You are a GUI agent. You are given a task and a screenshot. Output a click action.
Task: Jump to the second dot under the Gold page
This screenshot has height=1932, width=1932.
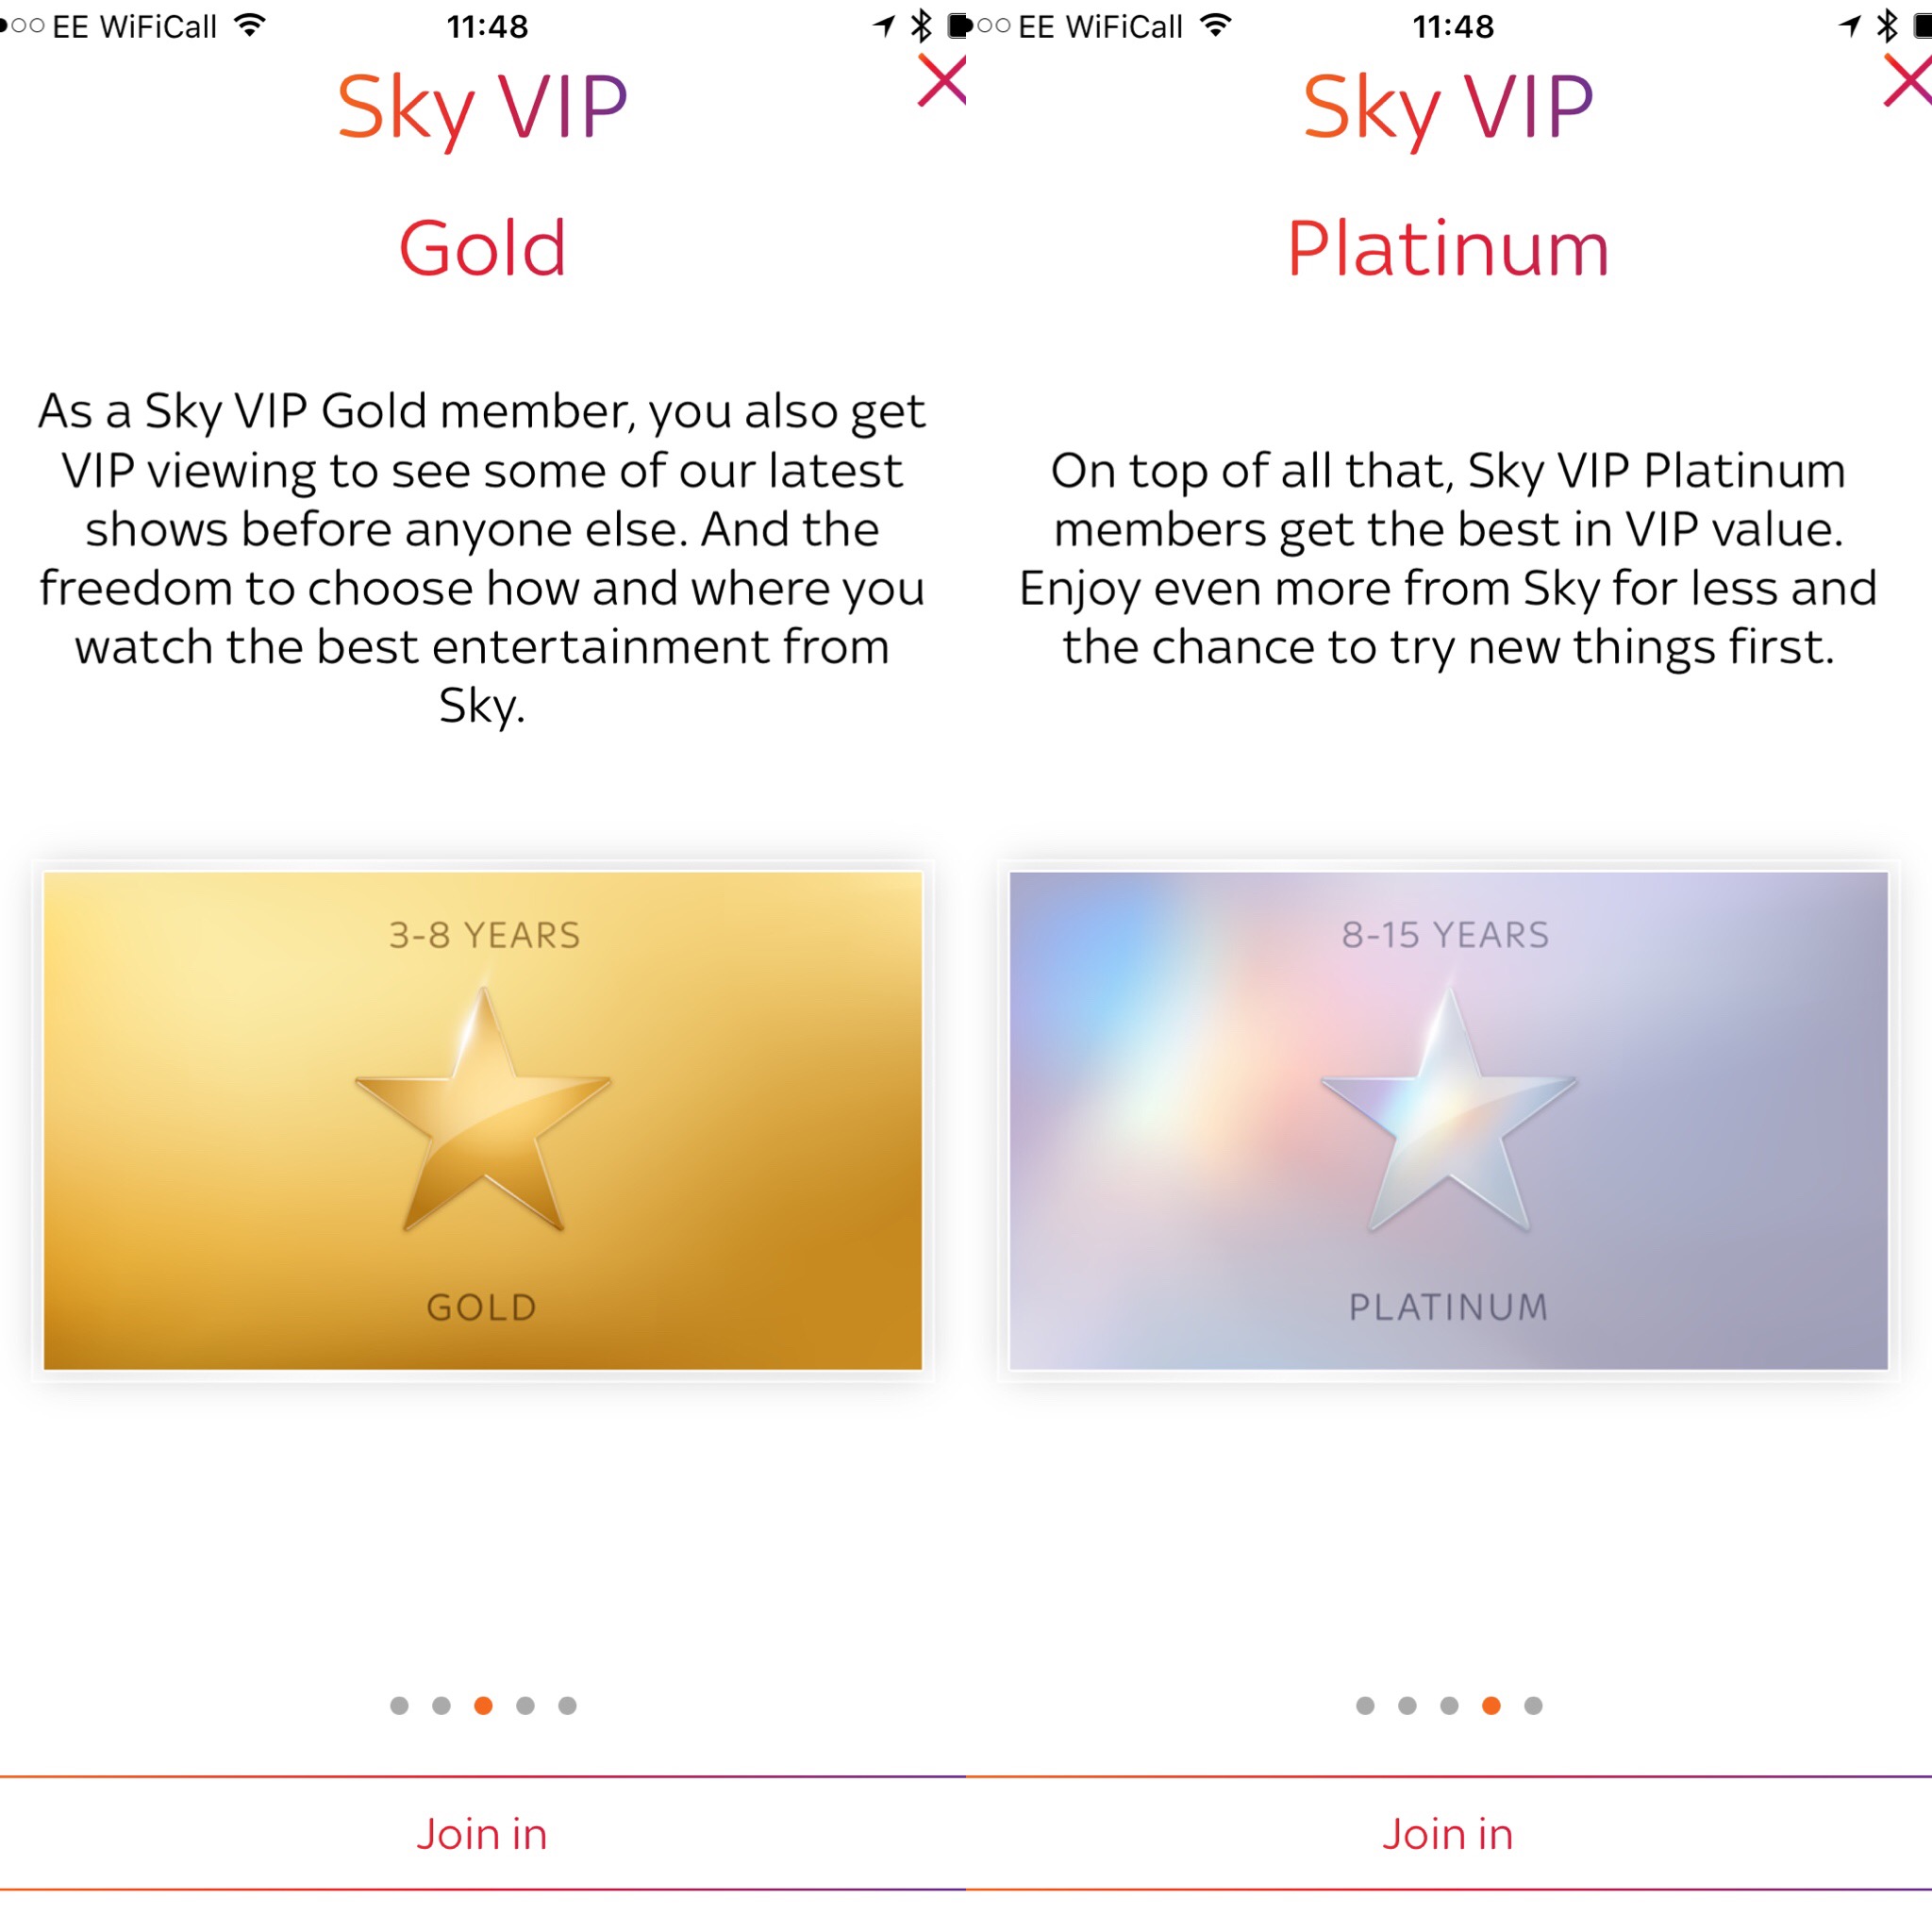click(x=442, y=1706)
